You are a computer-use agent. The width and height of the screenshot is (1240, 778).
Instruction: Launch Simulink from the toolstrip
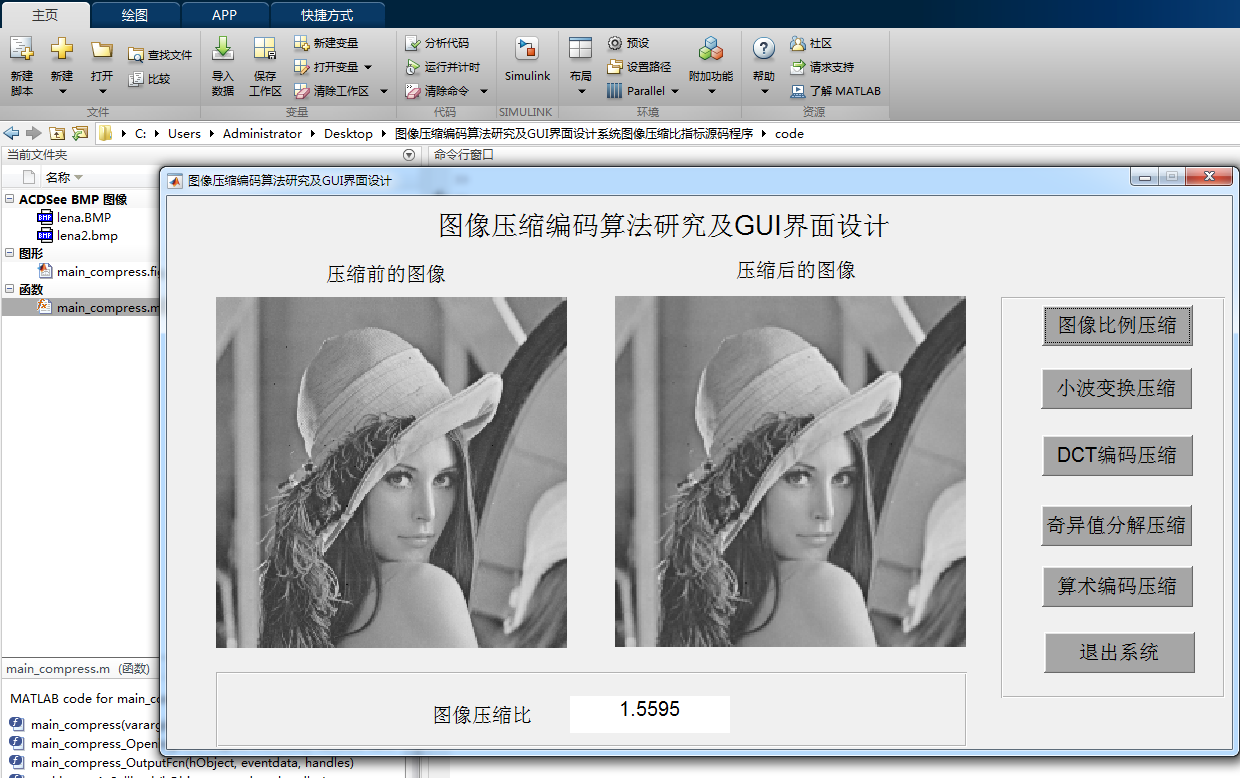pyautogui.click(x=527, y=59)
